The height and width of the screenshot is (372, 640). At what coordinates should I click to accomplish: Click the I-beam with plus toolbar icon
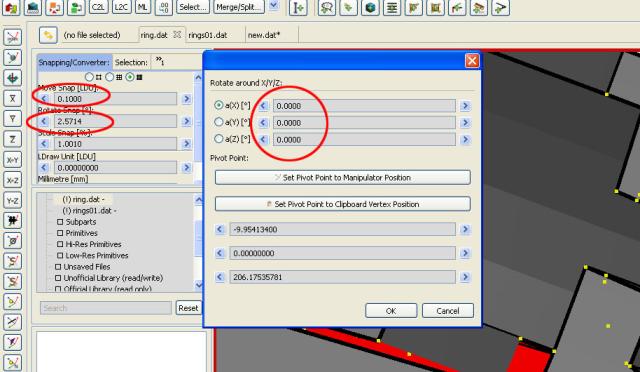(298, 7)
